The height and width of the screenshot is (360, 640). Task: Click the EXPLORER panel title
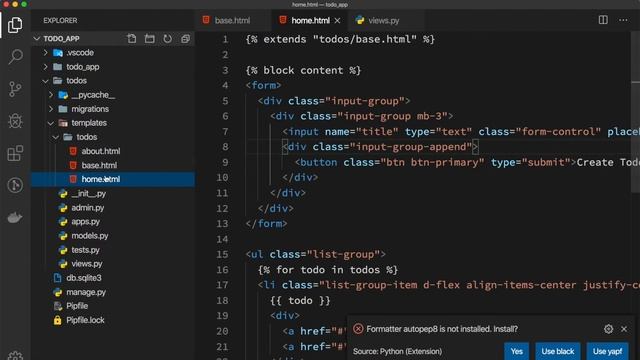(60, 20)
